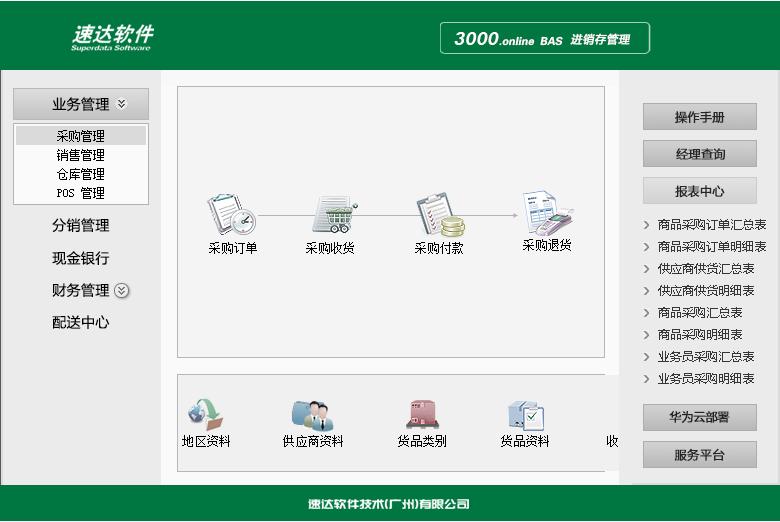The image size is (780, 522).
Task: Open report 业务员采购汇总表
Action: click(x=706, y=357)
